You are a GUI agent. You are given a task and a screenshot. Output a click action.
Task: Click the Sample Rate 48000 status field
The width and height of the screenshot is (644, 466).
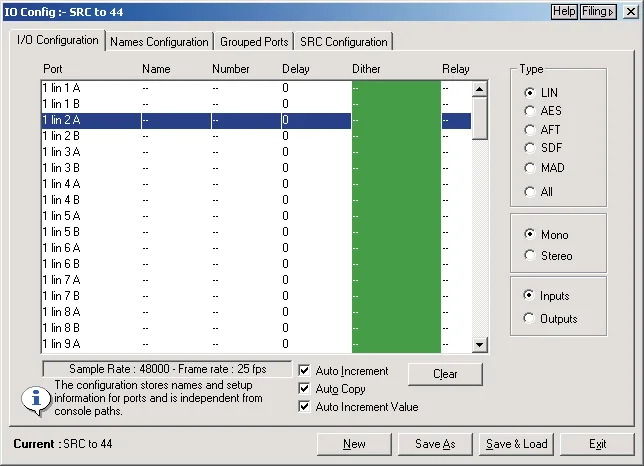pyautogui.click(x=167, y=369)
